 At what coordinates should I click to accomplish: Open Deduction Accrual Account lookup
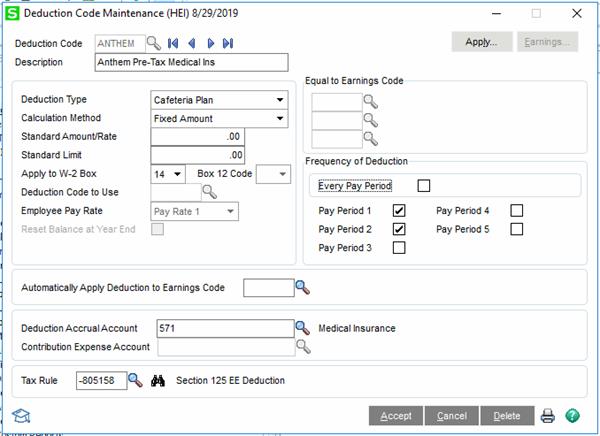click(302, 328)
